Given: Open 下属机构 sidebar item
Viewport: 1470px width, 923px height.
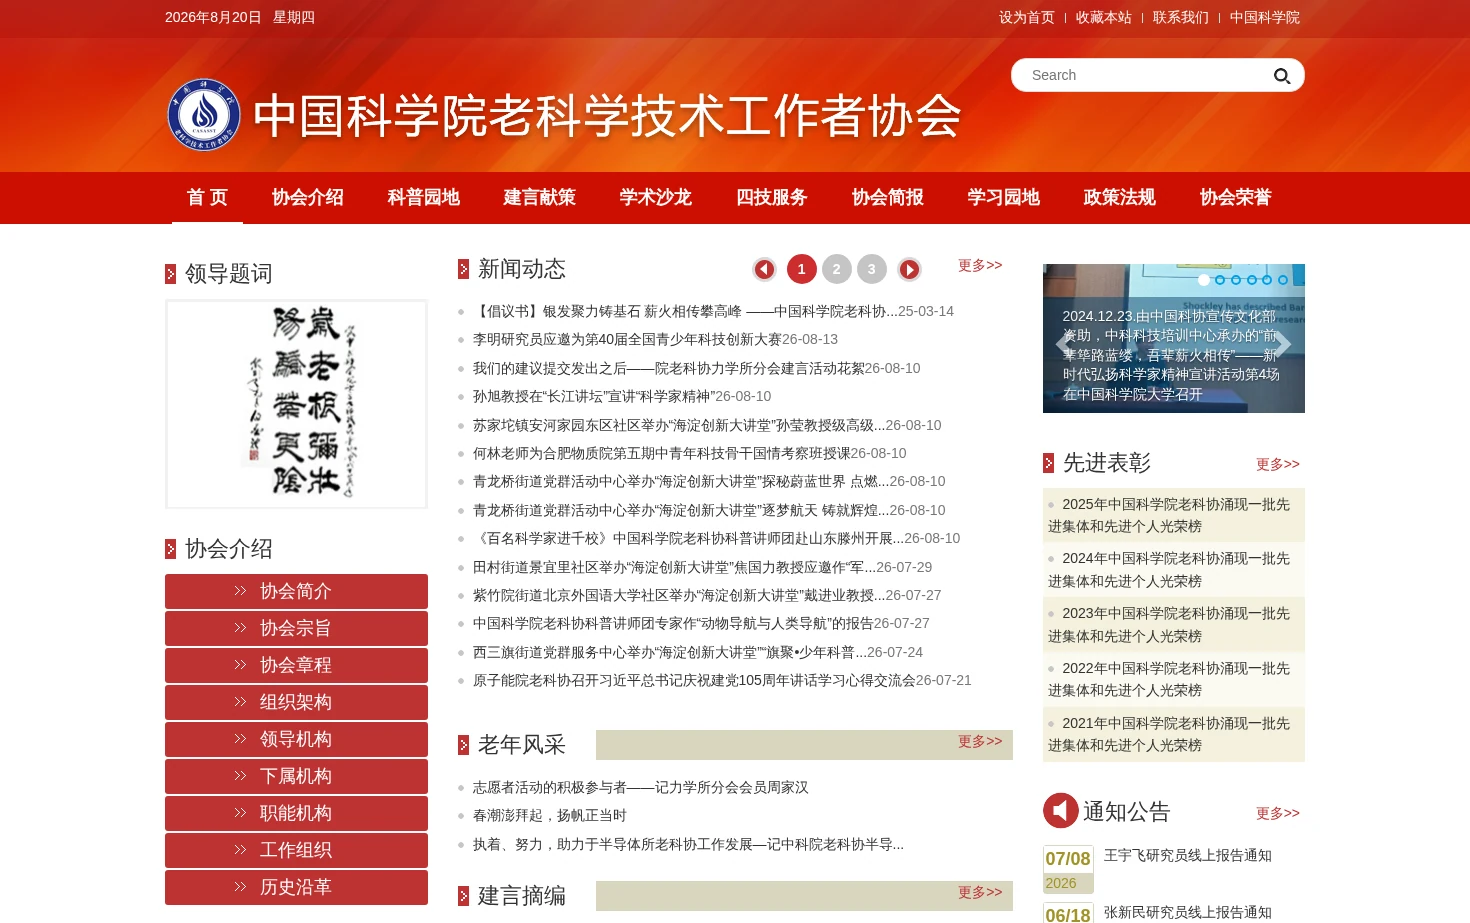Looking at the screenshot, I should pyautogui.click(x=296, y=776).
